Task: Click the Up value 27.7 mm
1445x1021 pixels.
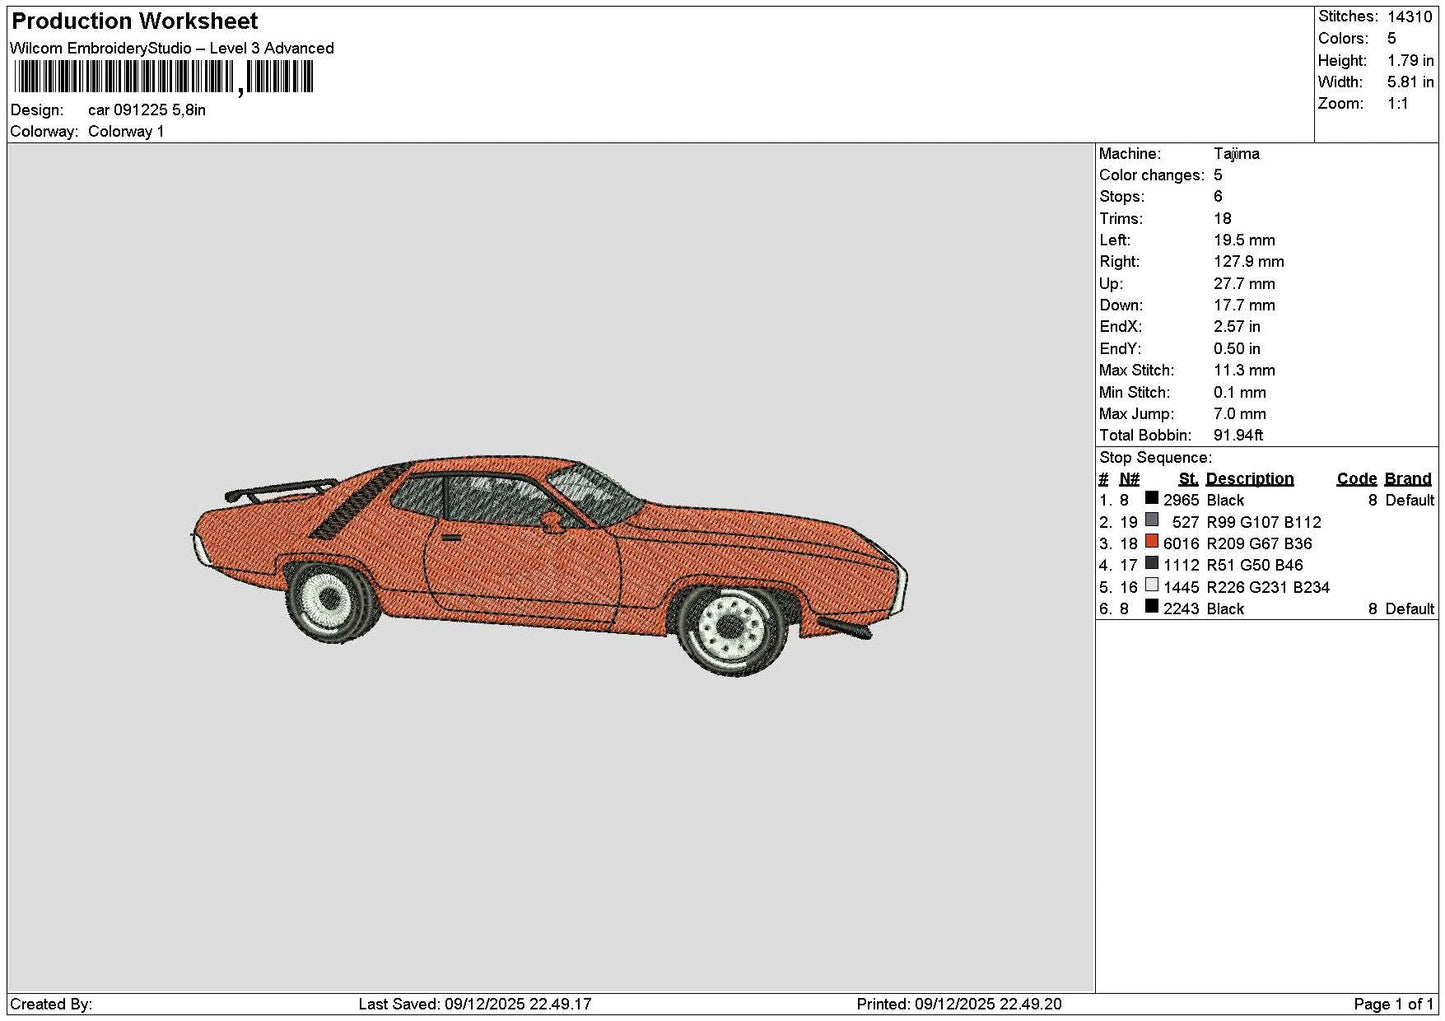Action: click(1244, 283)
